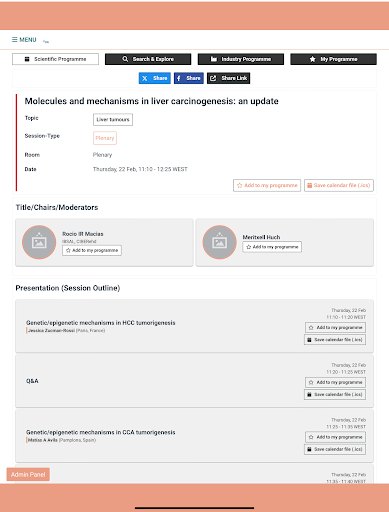This screenshot has height=512, width=389.
Task: Open the Industry Programme tab
Action: (241, 59)
